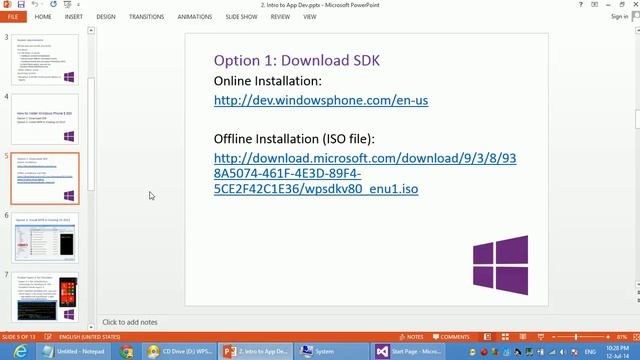Click the zoom slider handle
The image size is (640, 360).
coord(576,337)
